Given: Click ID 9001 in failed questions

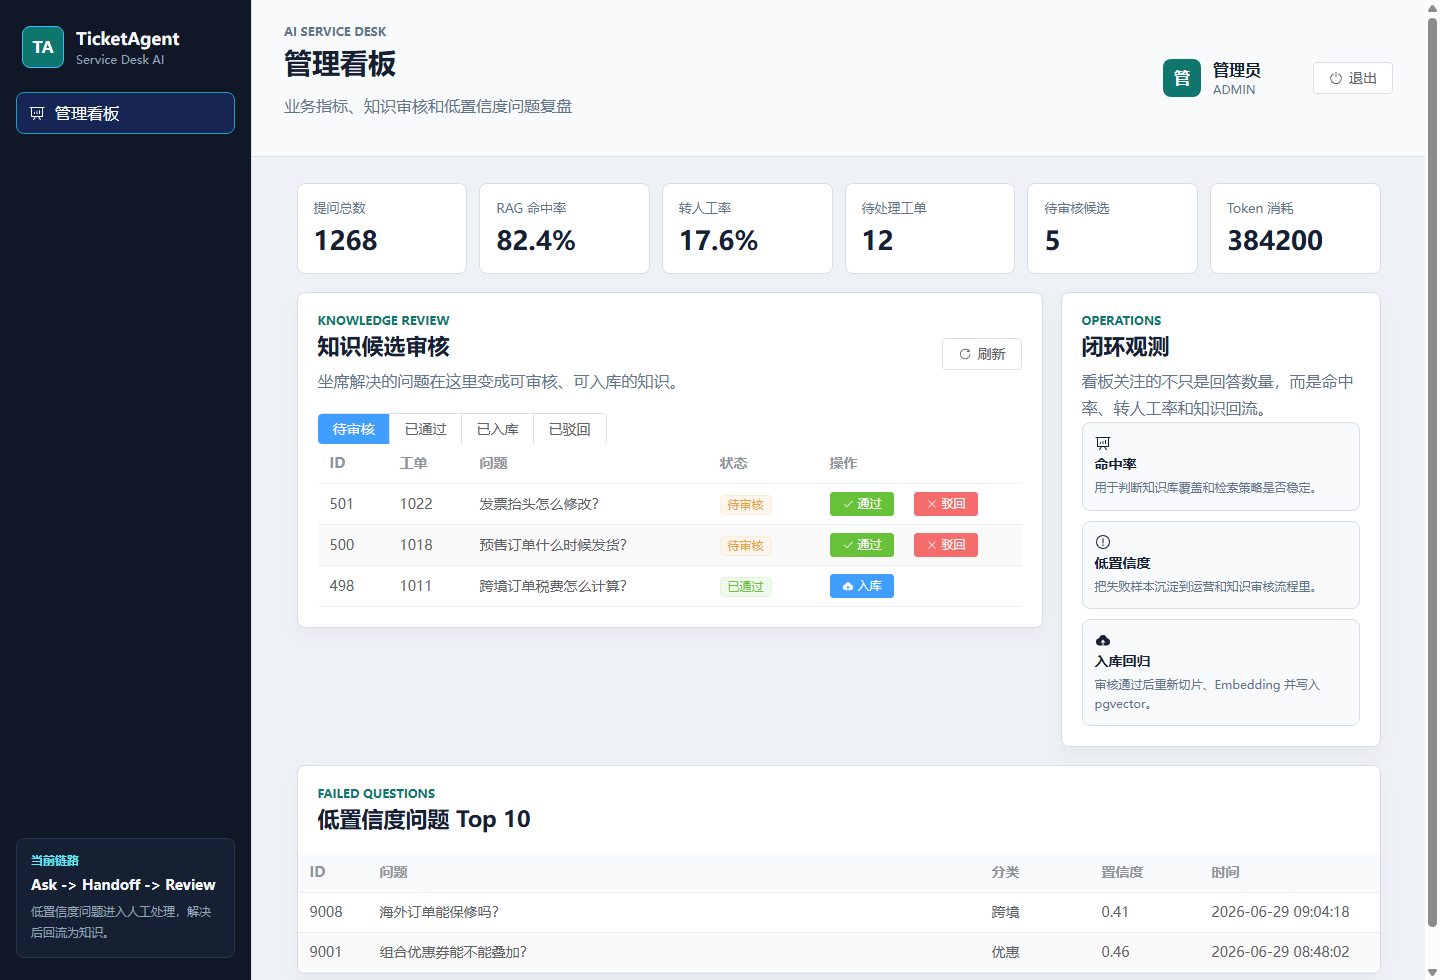Looking at the screenshot, I should coord(326,952).
